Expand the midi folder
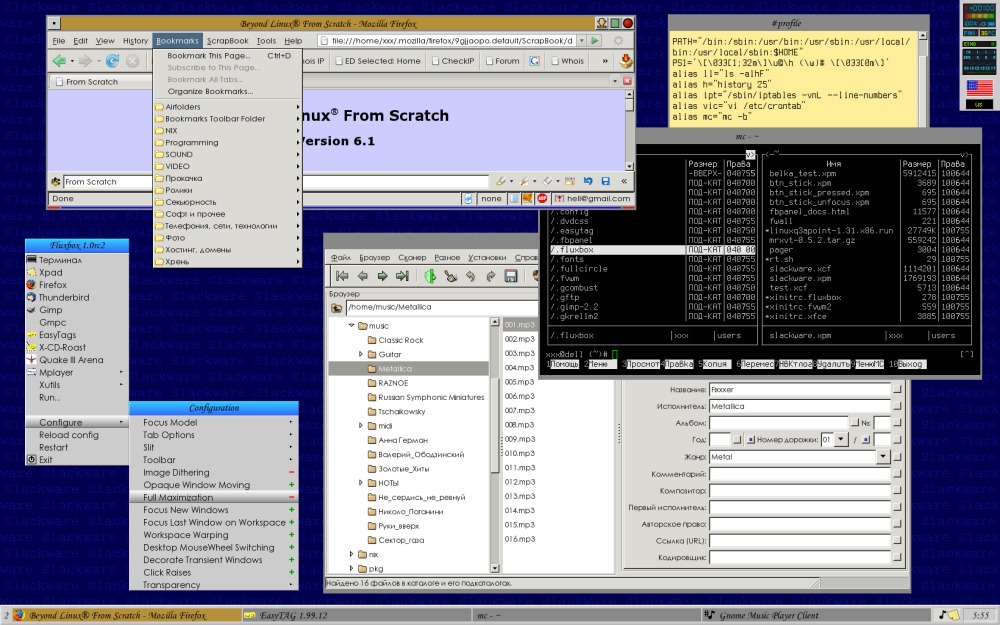This screenshot has height=625, width=1000. pos(360,425)
